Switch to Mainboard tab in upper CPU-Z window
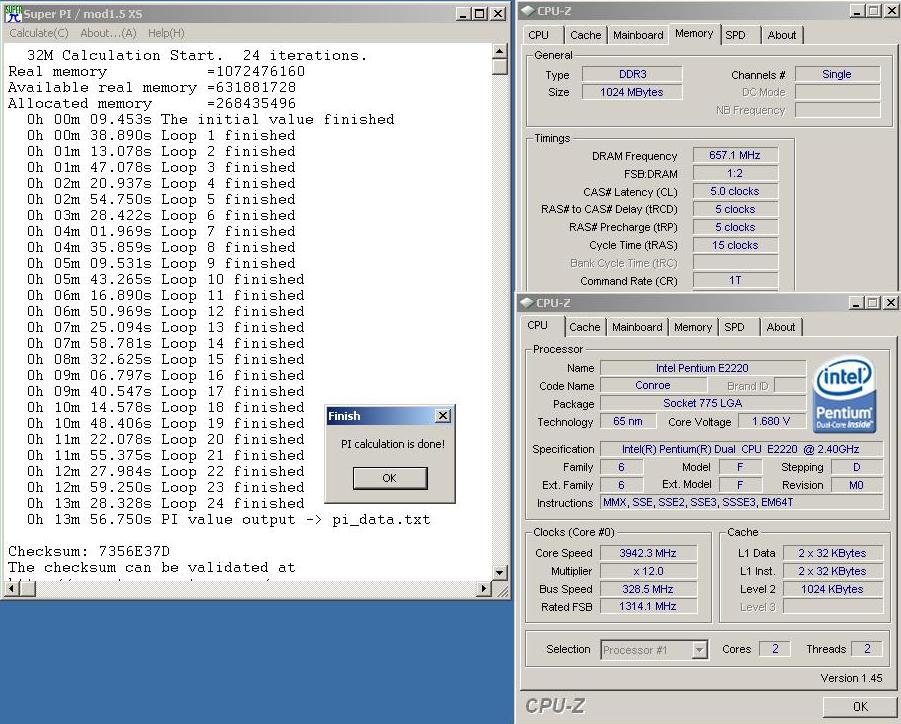This screenshot has width=901, height=724. pyautogui.click(x=638, y=35)
